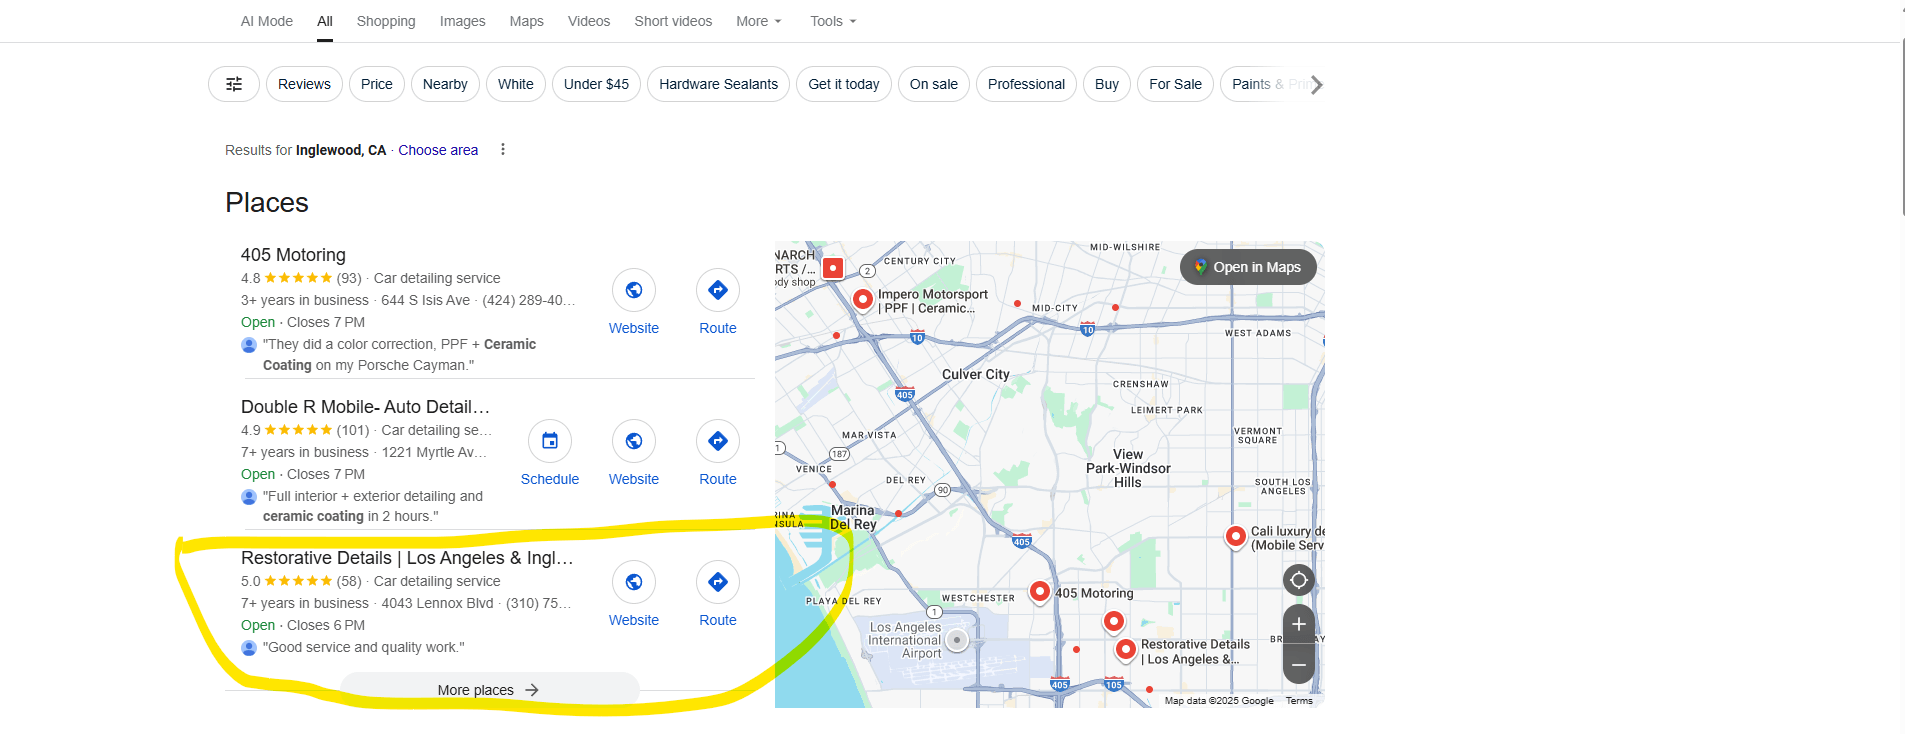1905x734 pixels.
Task: Click the Culver City map label
Action: point(976,374)
